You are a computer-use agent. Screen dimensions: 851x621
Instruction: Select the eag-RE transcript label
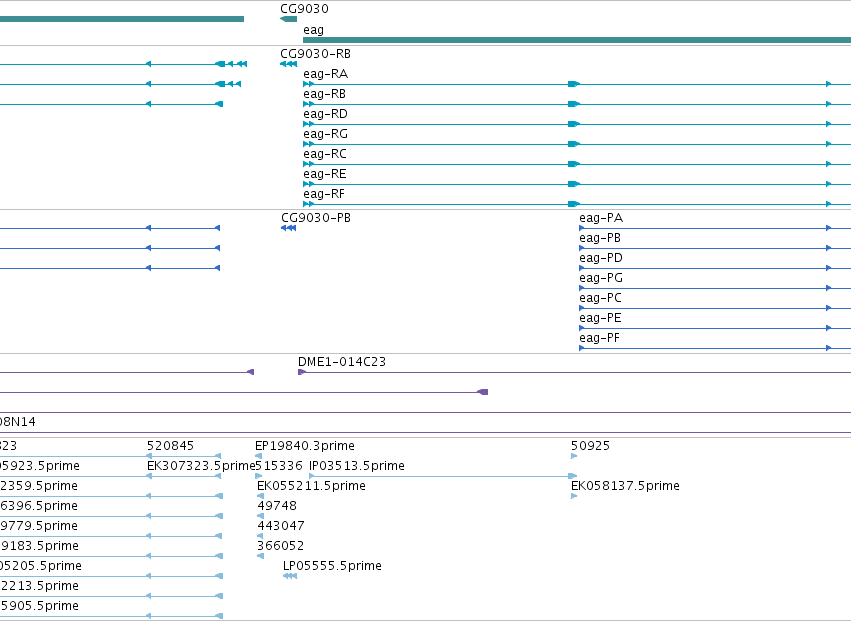[x=325, y=174]
